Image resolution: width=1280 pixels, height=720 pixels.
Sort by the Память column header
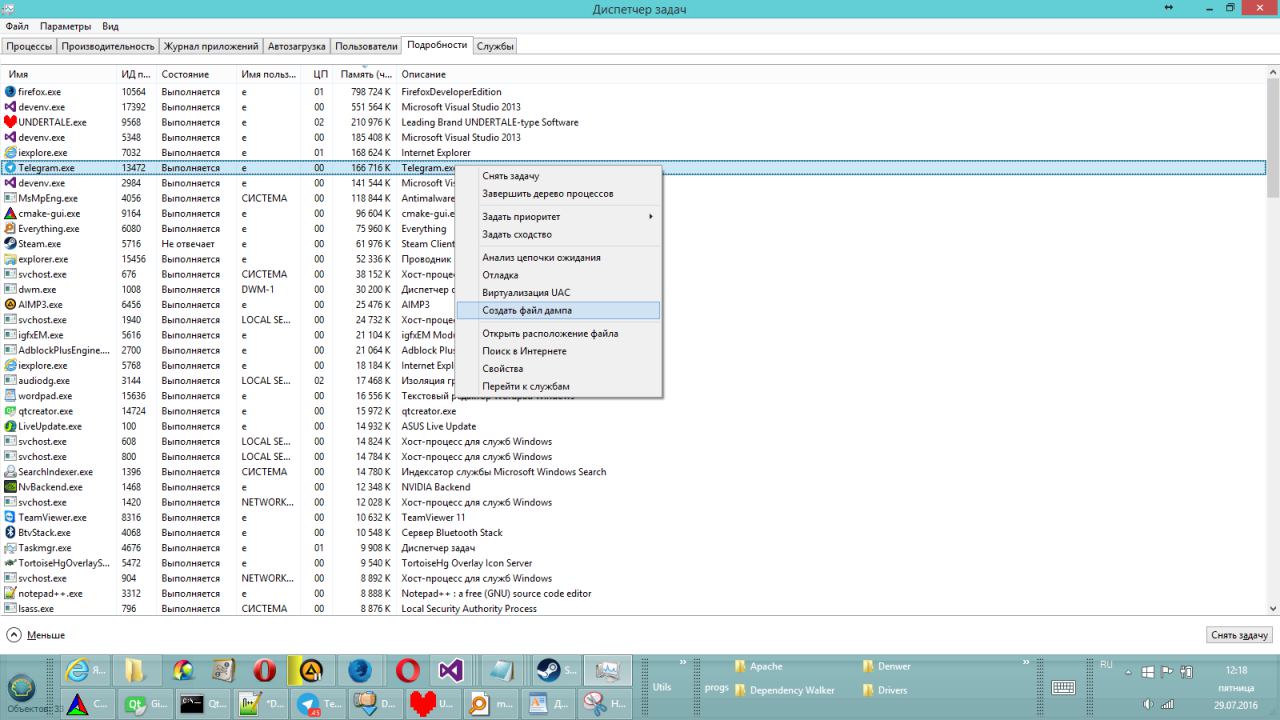pyautogui.click(x=364, y=75)
